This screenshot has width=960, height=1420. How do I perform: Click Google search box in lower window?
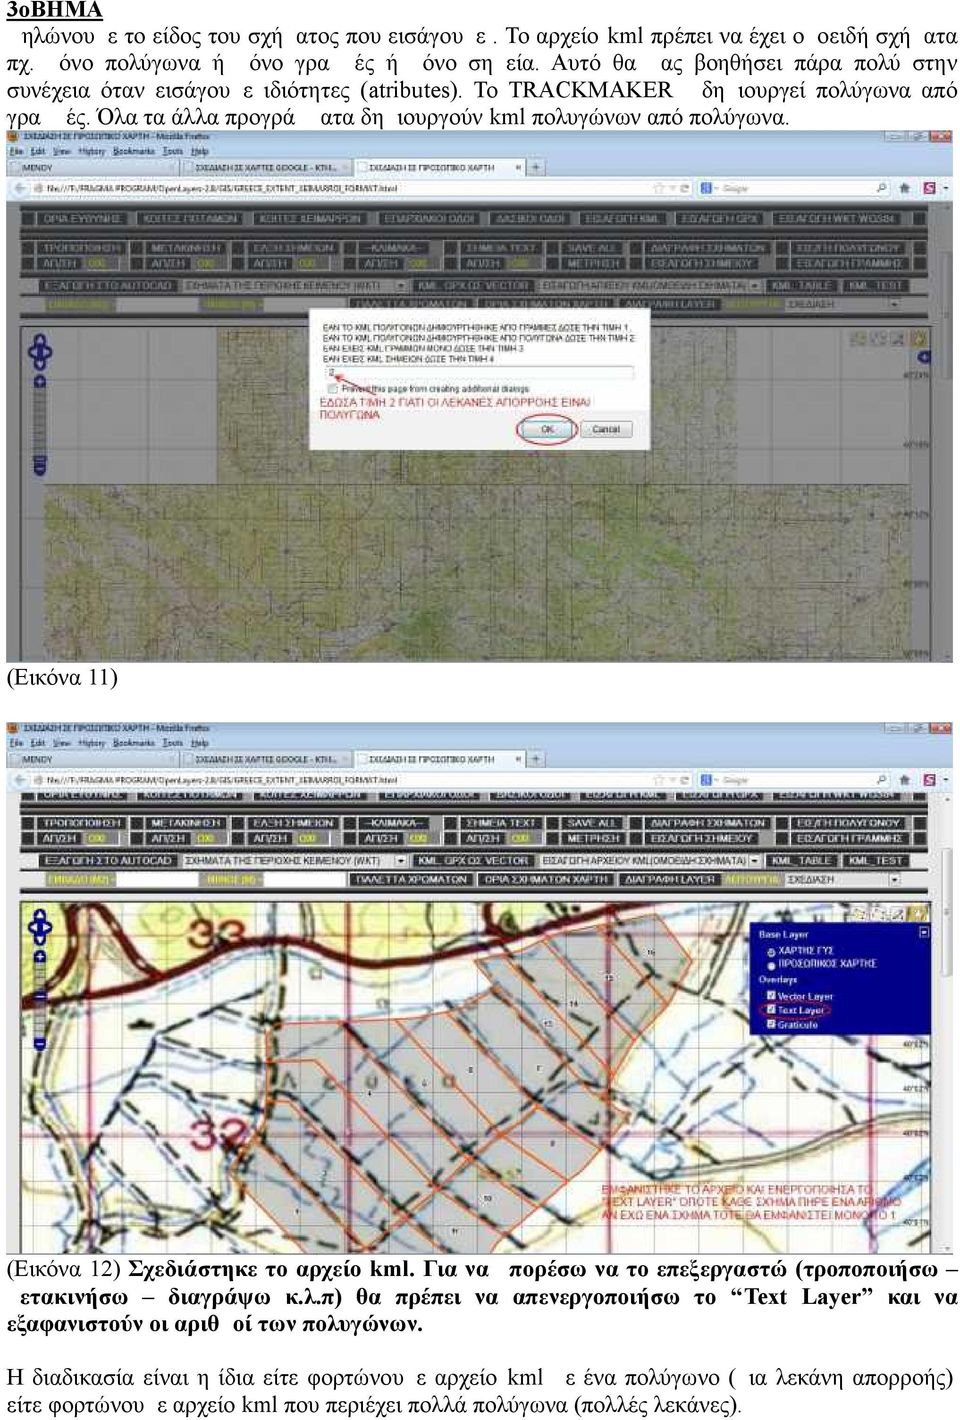point(794,780)
